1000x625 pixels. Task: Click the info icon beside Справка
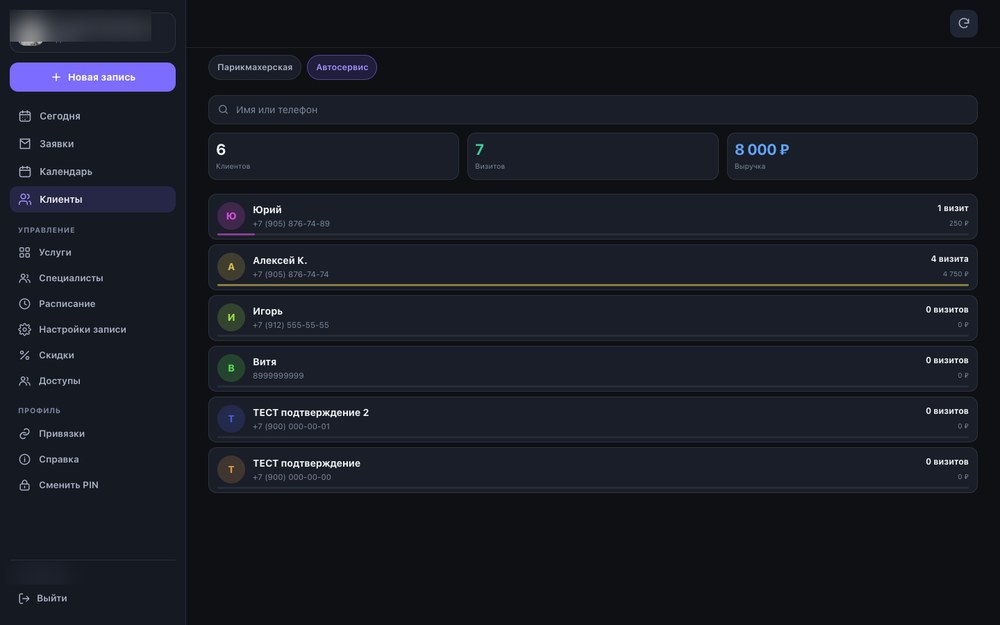24,459
